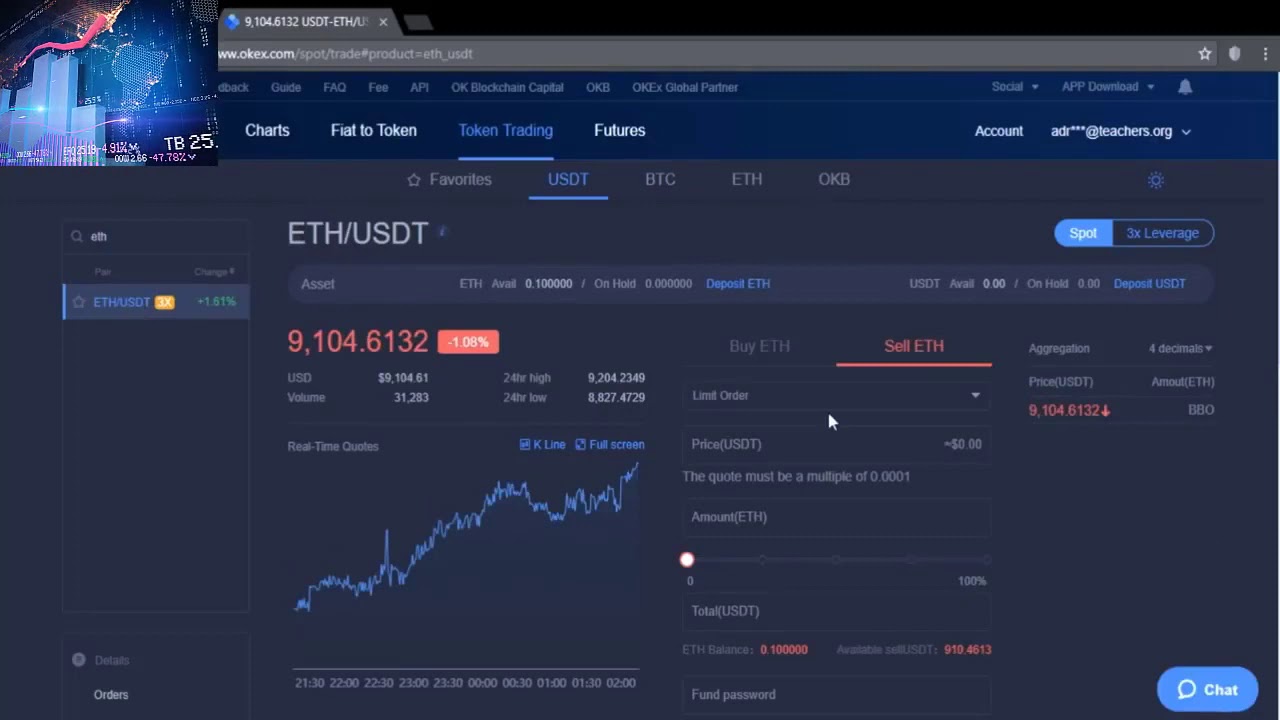The height and width of the screenshot is (720, 1280).
Task: Click the Available sellUSDT 910.4613 value
Action: click(967, 650)
